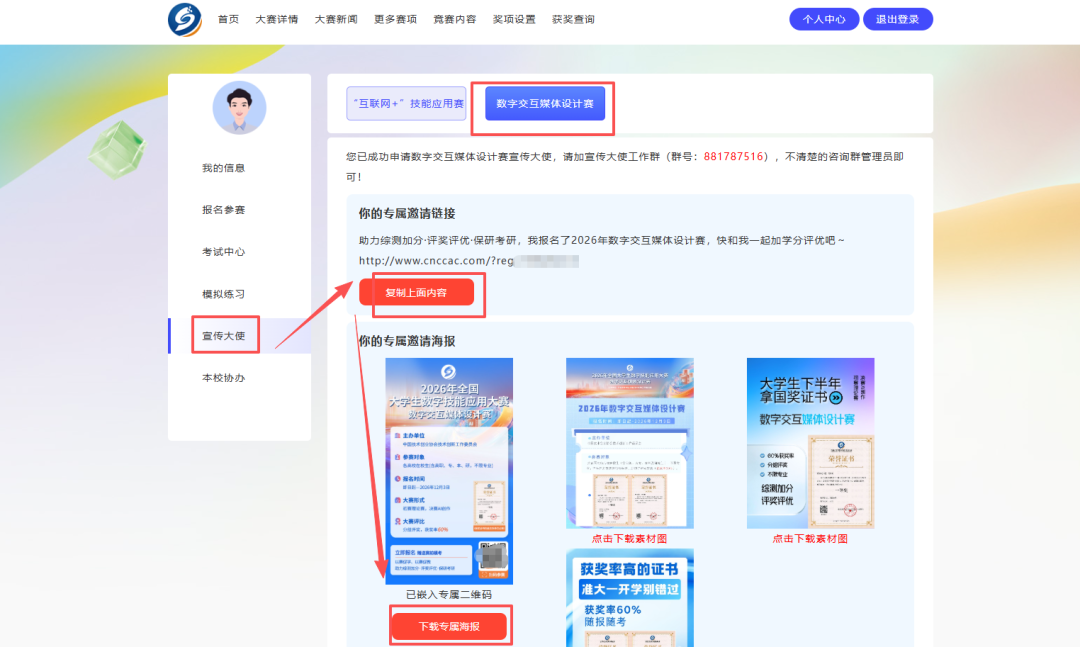The height and width of the screenshot is (647, 1080).
Task: Click the 个人中心 button
Action: click(824, 19)
